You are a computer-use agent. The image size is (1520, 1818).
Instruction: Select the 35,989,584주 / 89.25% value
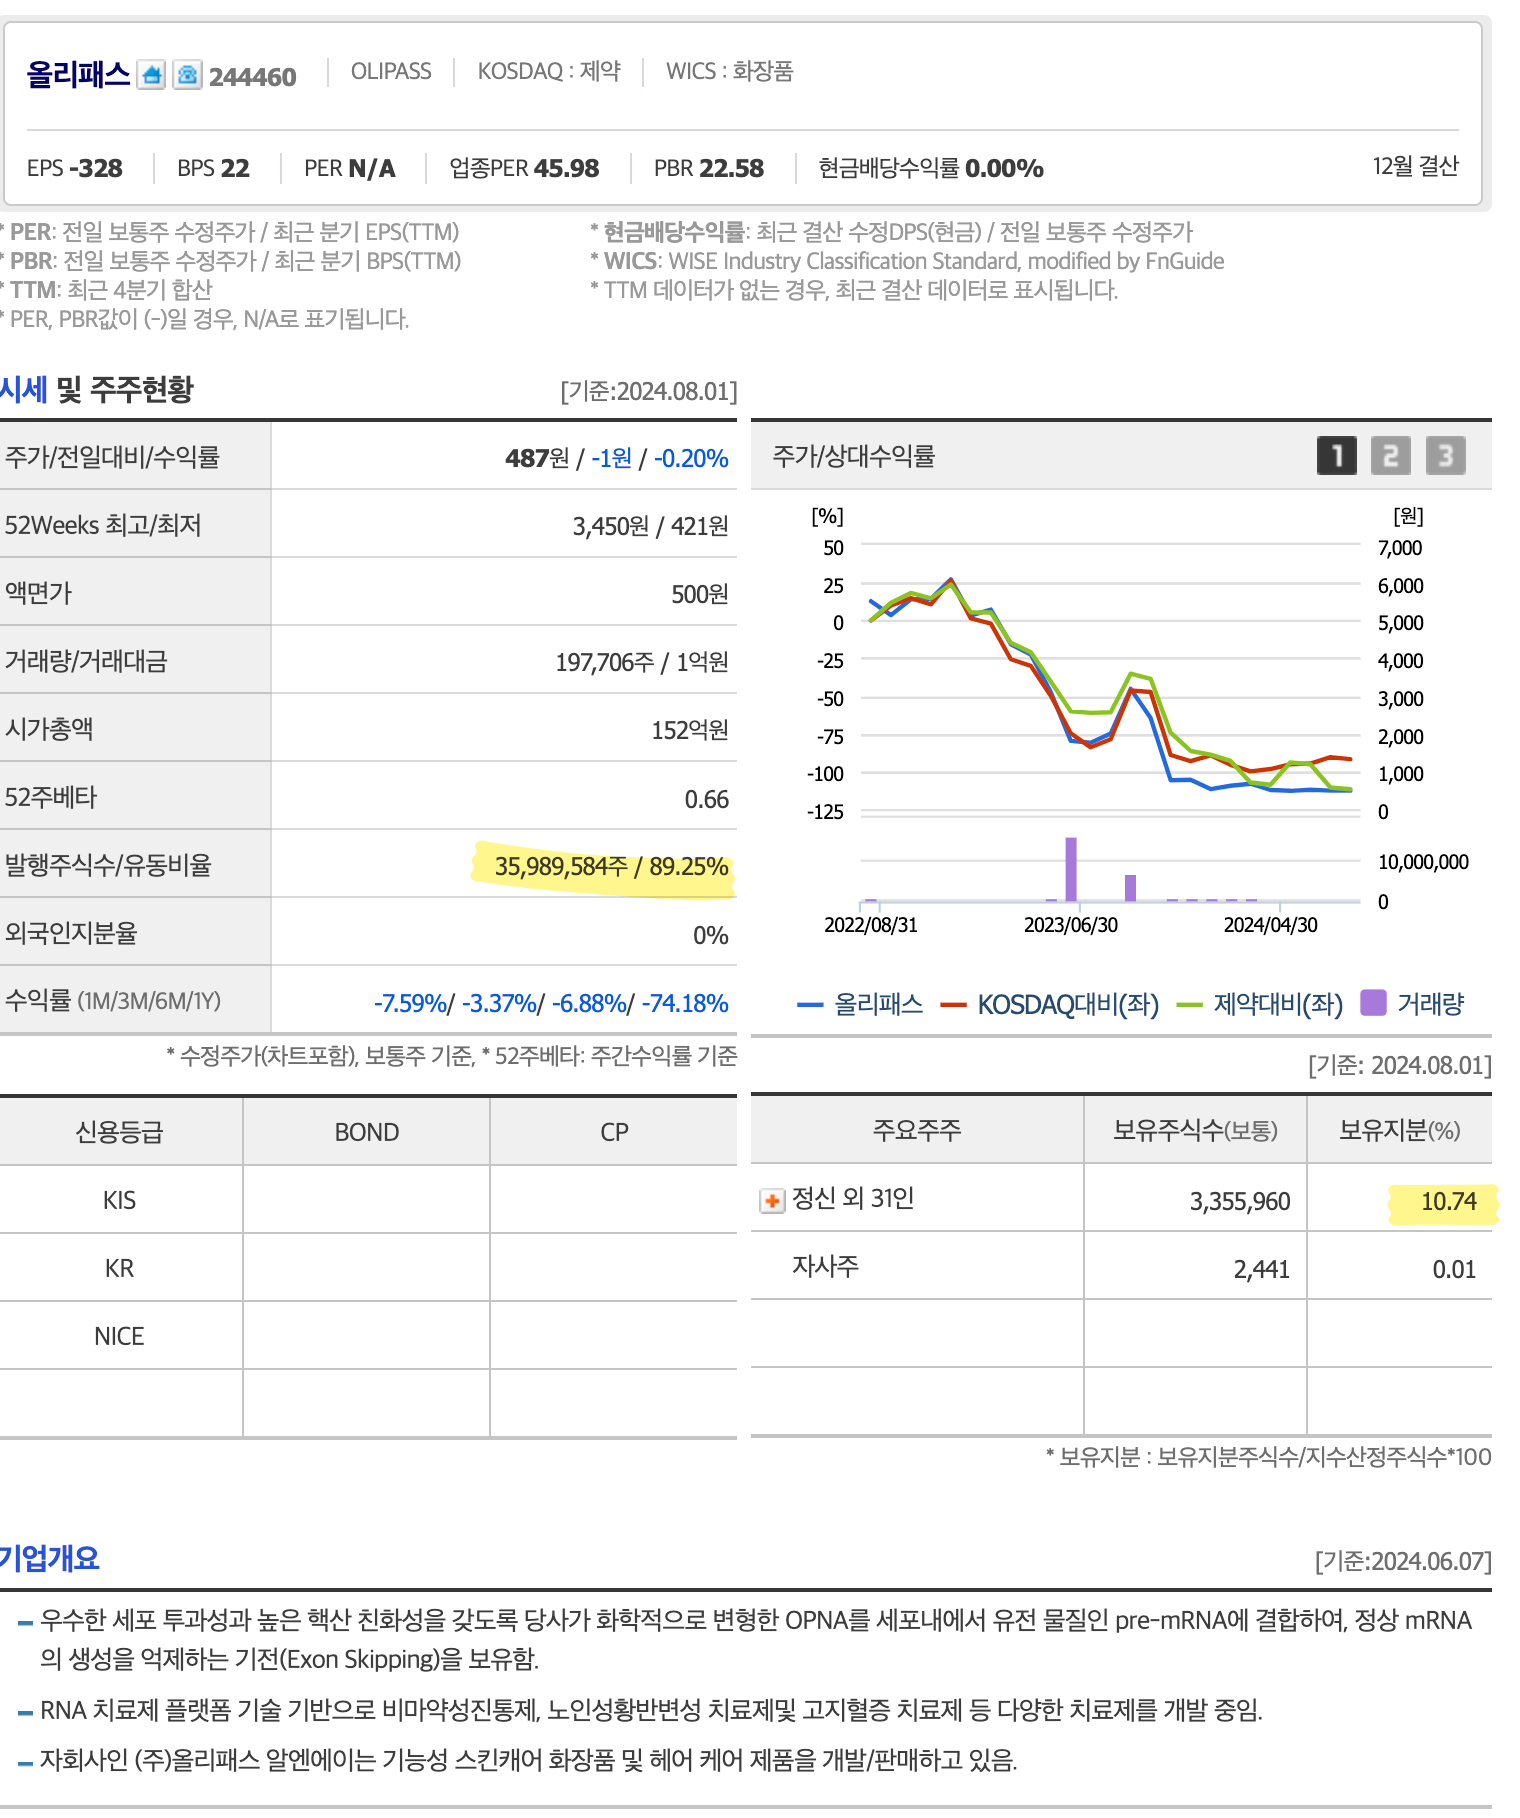(x=611, y=866)
